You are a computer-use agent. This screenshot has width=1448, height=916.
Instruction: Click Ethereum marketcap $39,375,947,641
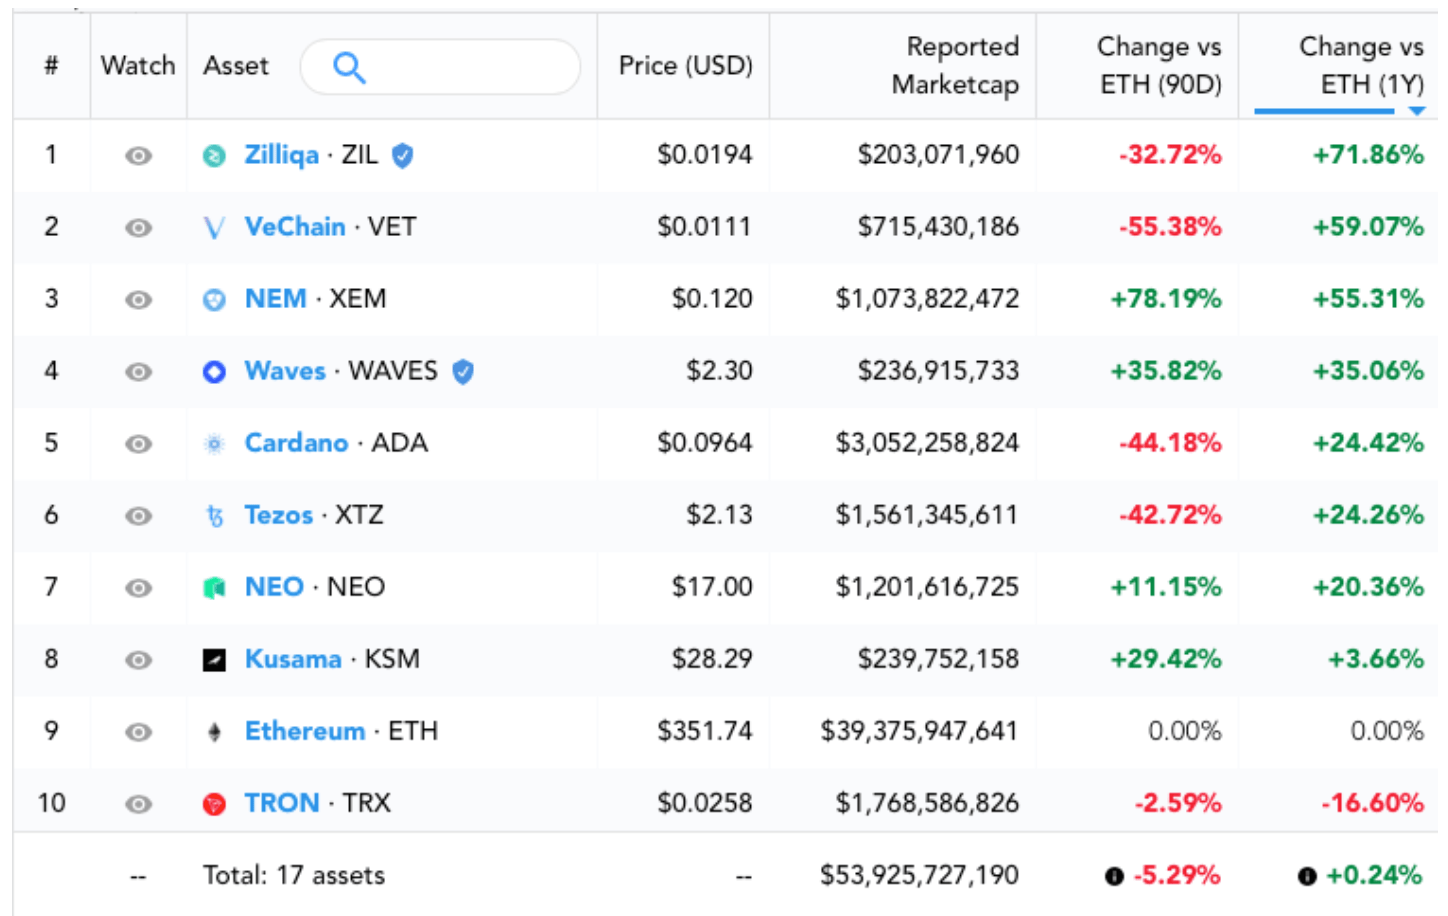tap(919, 731)
